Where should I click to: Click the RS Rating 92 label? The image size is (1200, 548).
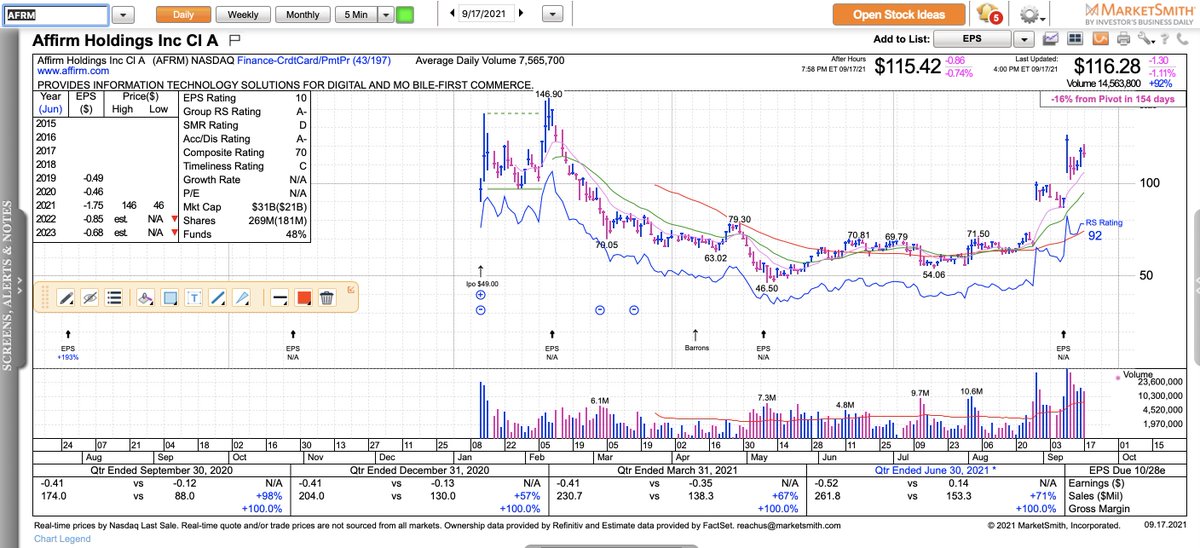pyautogui.click(x=1105, y=230)
